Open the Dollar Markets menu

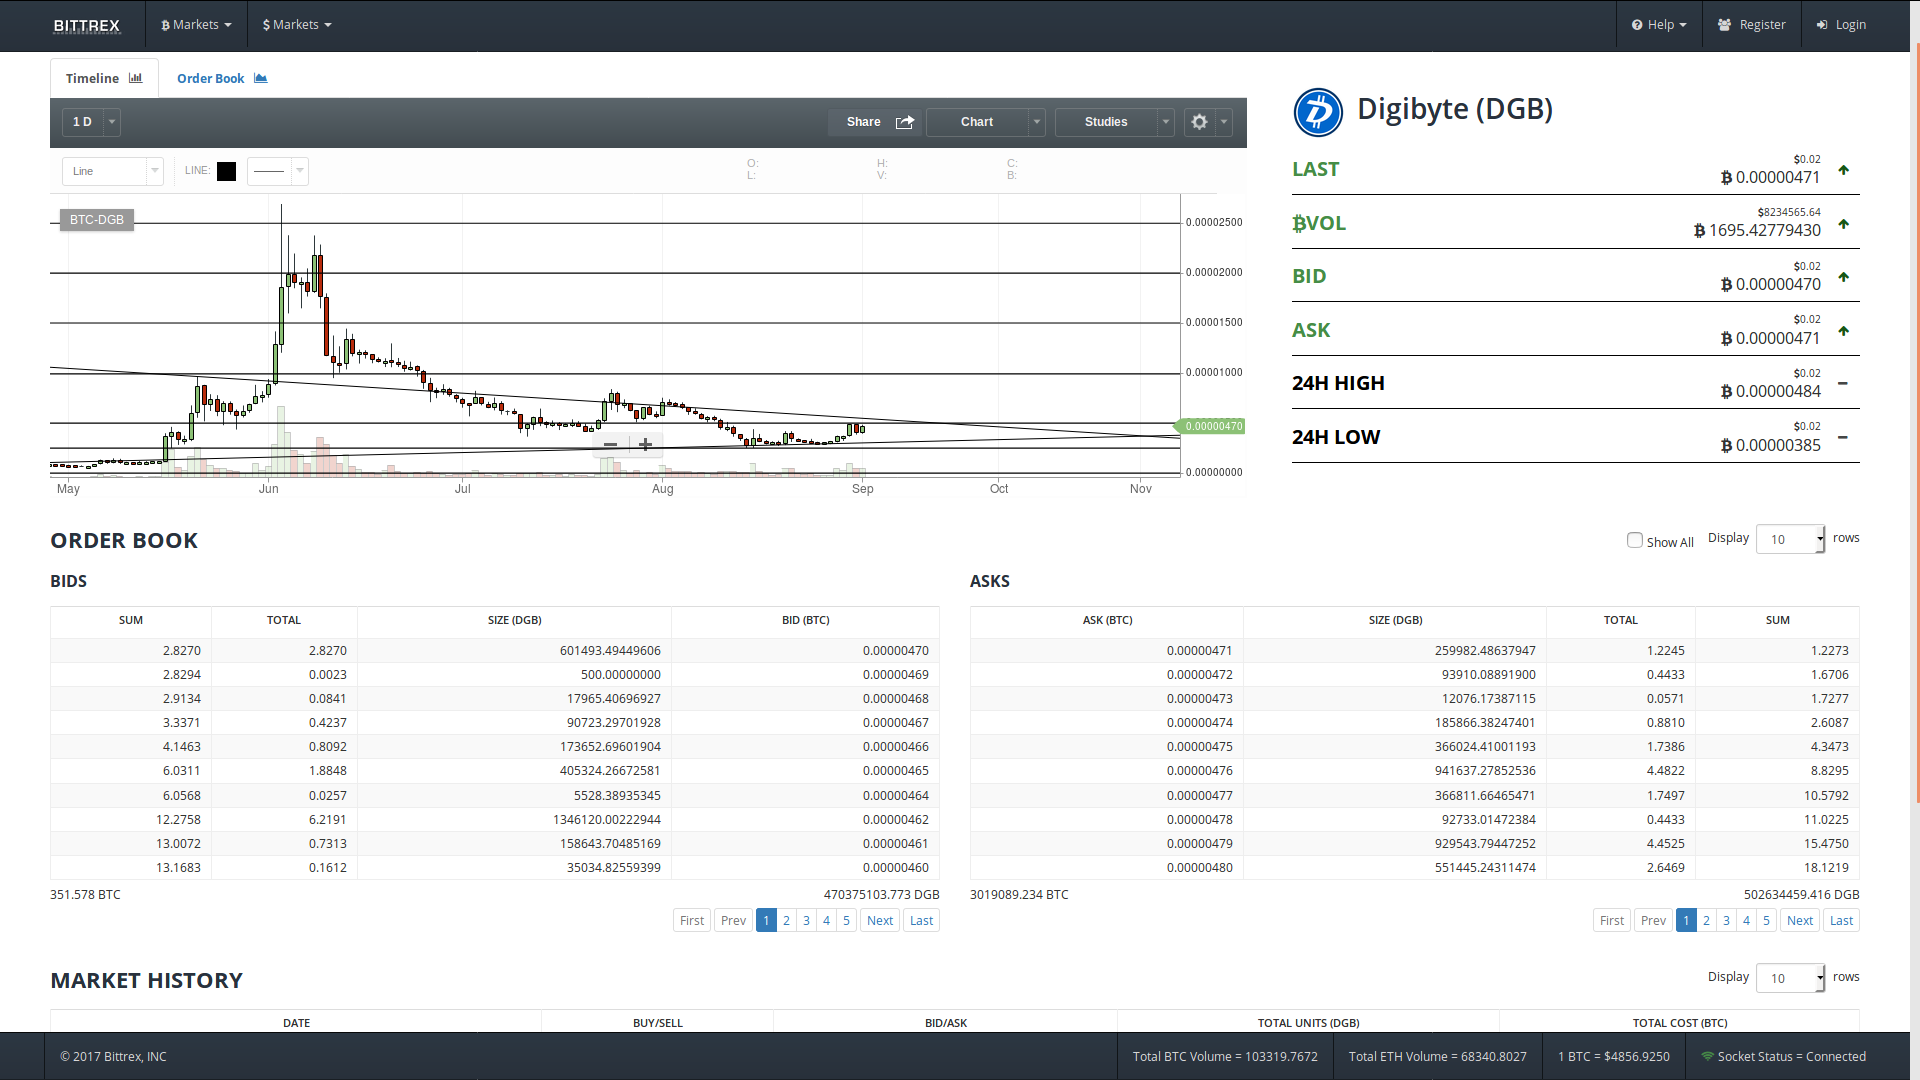coord(297,25)
